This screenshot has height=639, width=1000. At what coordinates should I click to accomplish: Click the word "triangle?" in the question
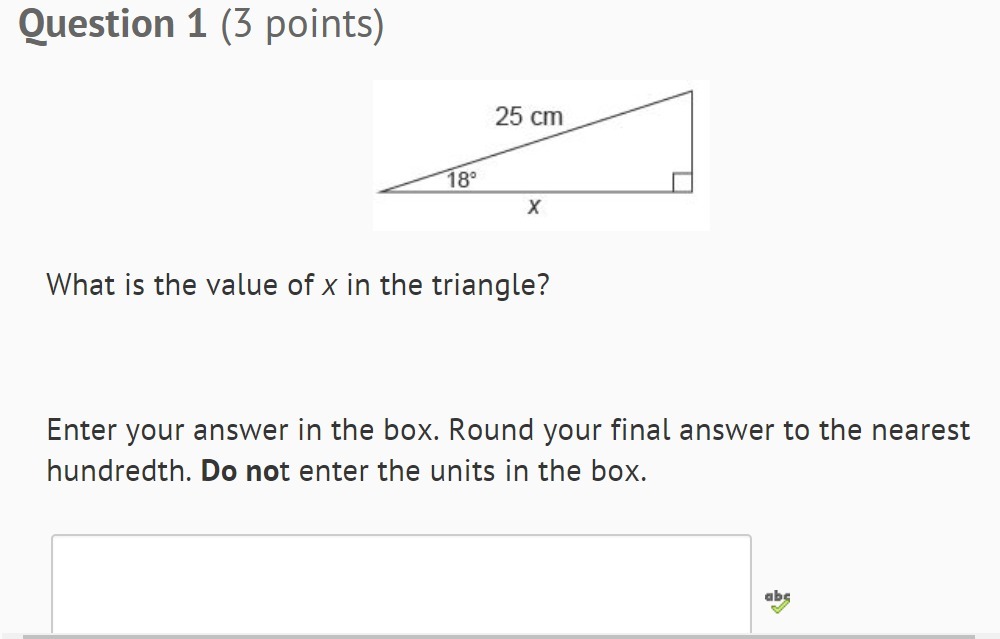point(490,285)
